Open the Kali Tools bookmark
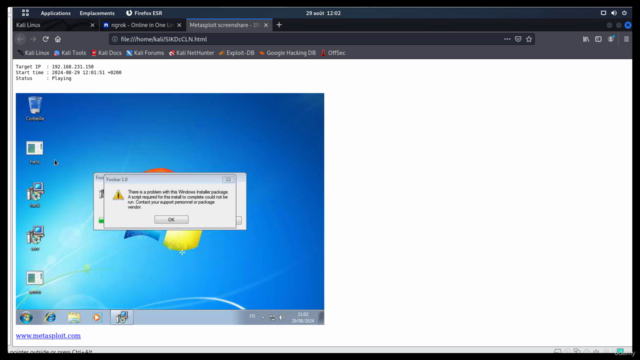 click(70, 53)
